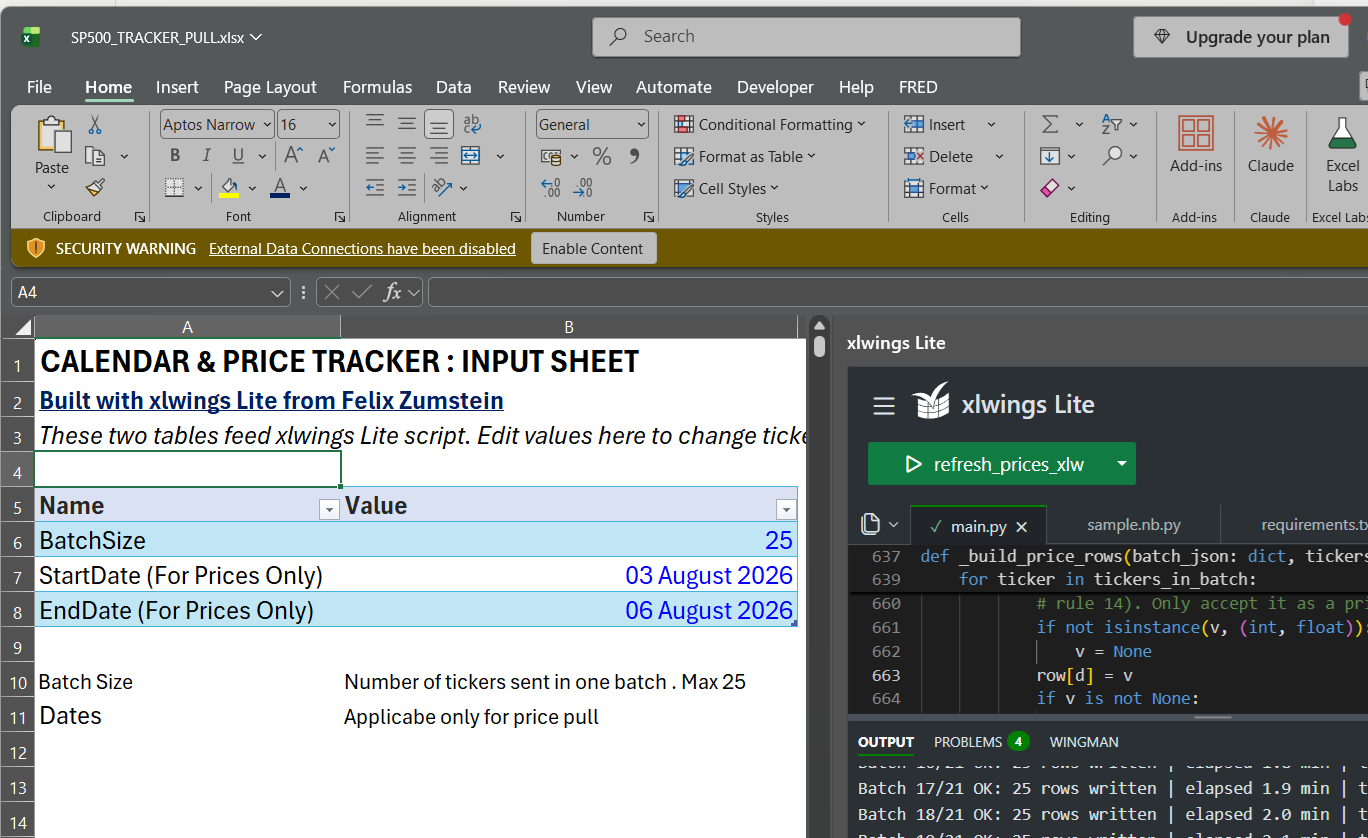This screenshot has width=1368, height=838.
Task: Expand the Name Box dropdown arrow
Action: (278, 293)
